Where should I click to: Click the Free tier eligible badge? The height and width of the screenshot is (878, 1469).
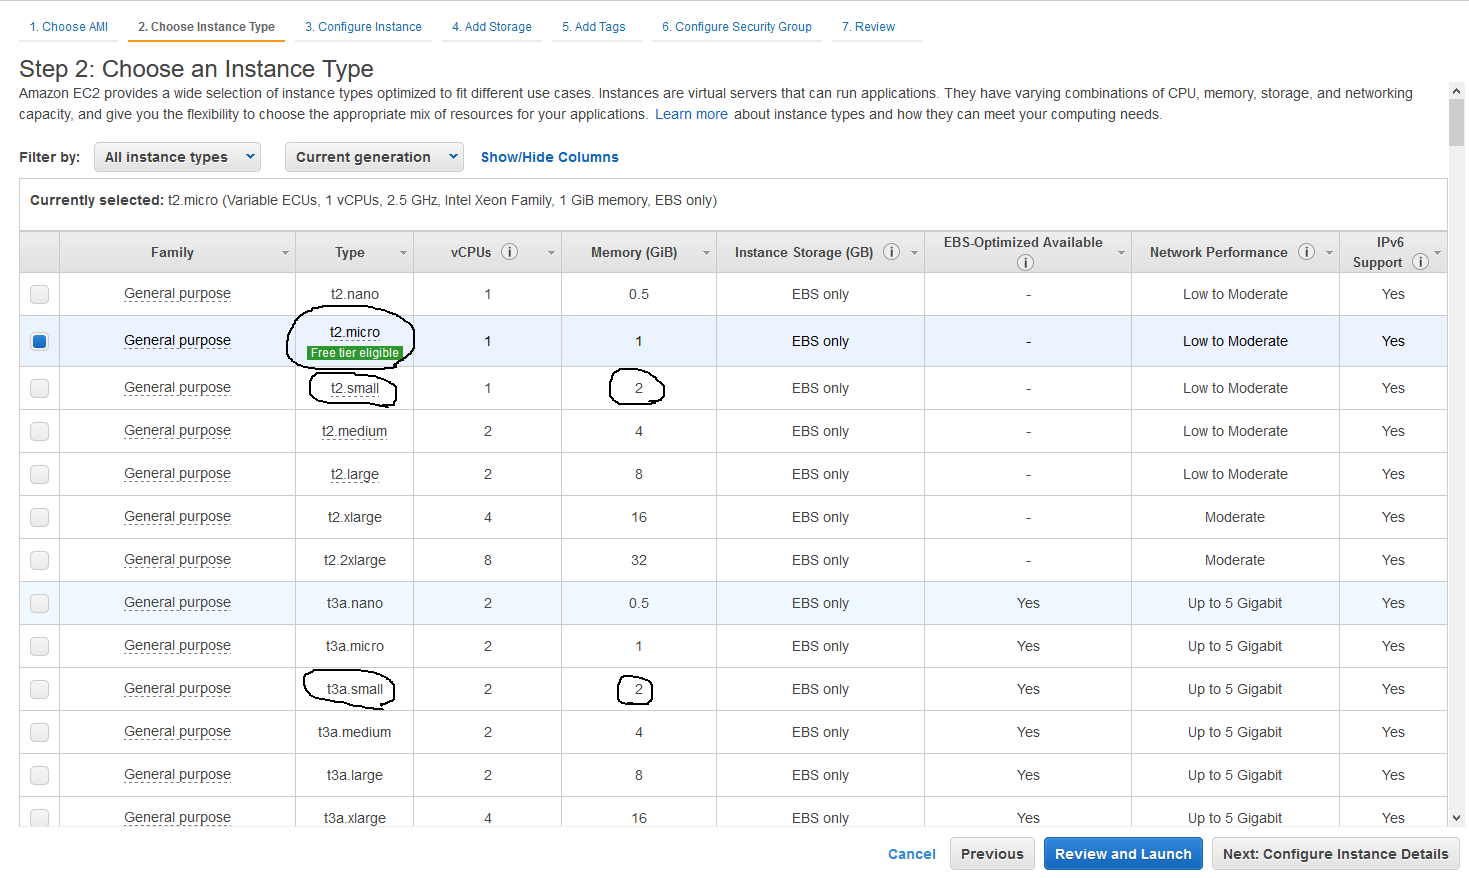pyautogui.click(x=355, y=353)
